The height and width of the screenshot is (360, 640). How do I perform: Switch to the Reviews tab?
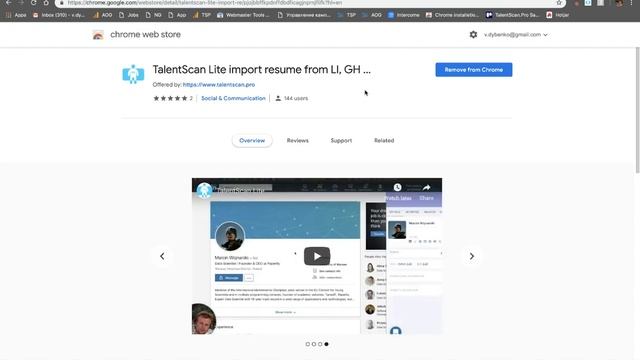pos(298,140)
